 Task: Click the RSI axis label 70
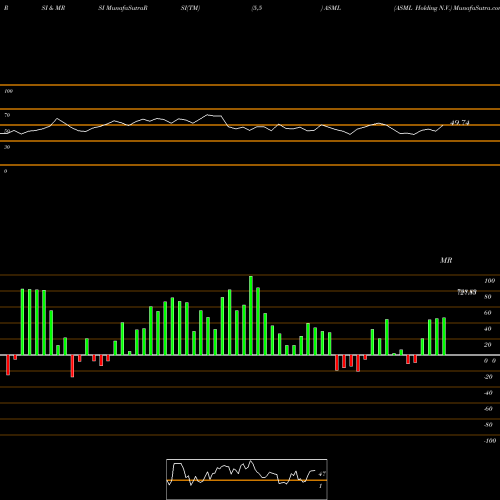coord(7,115)
